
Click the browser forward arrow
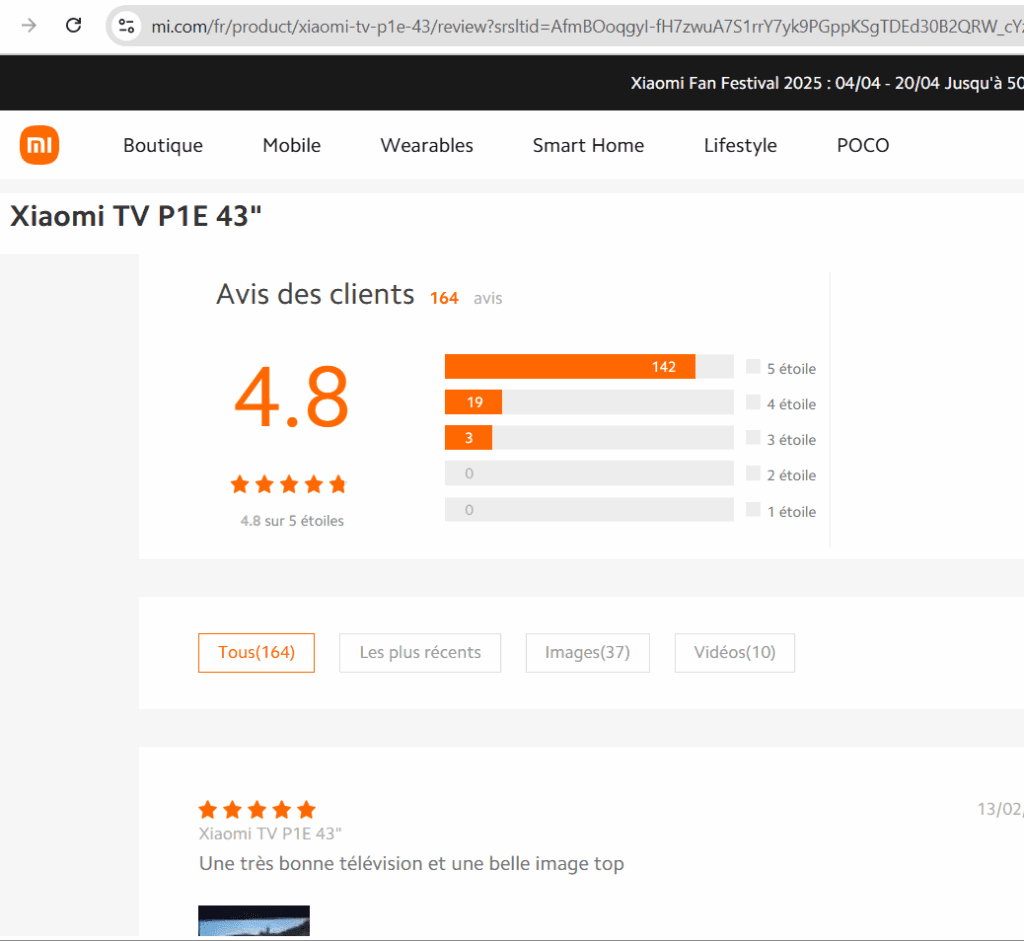pos(29,25)
